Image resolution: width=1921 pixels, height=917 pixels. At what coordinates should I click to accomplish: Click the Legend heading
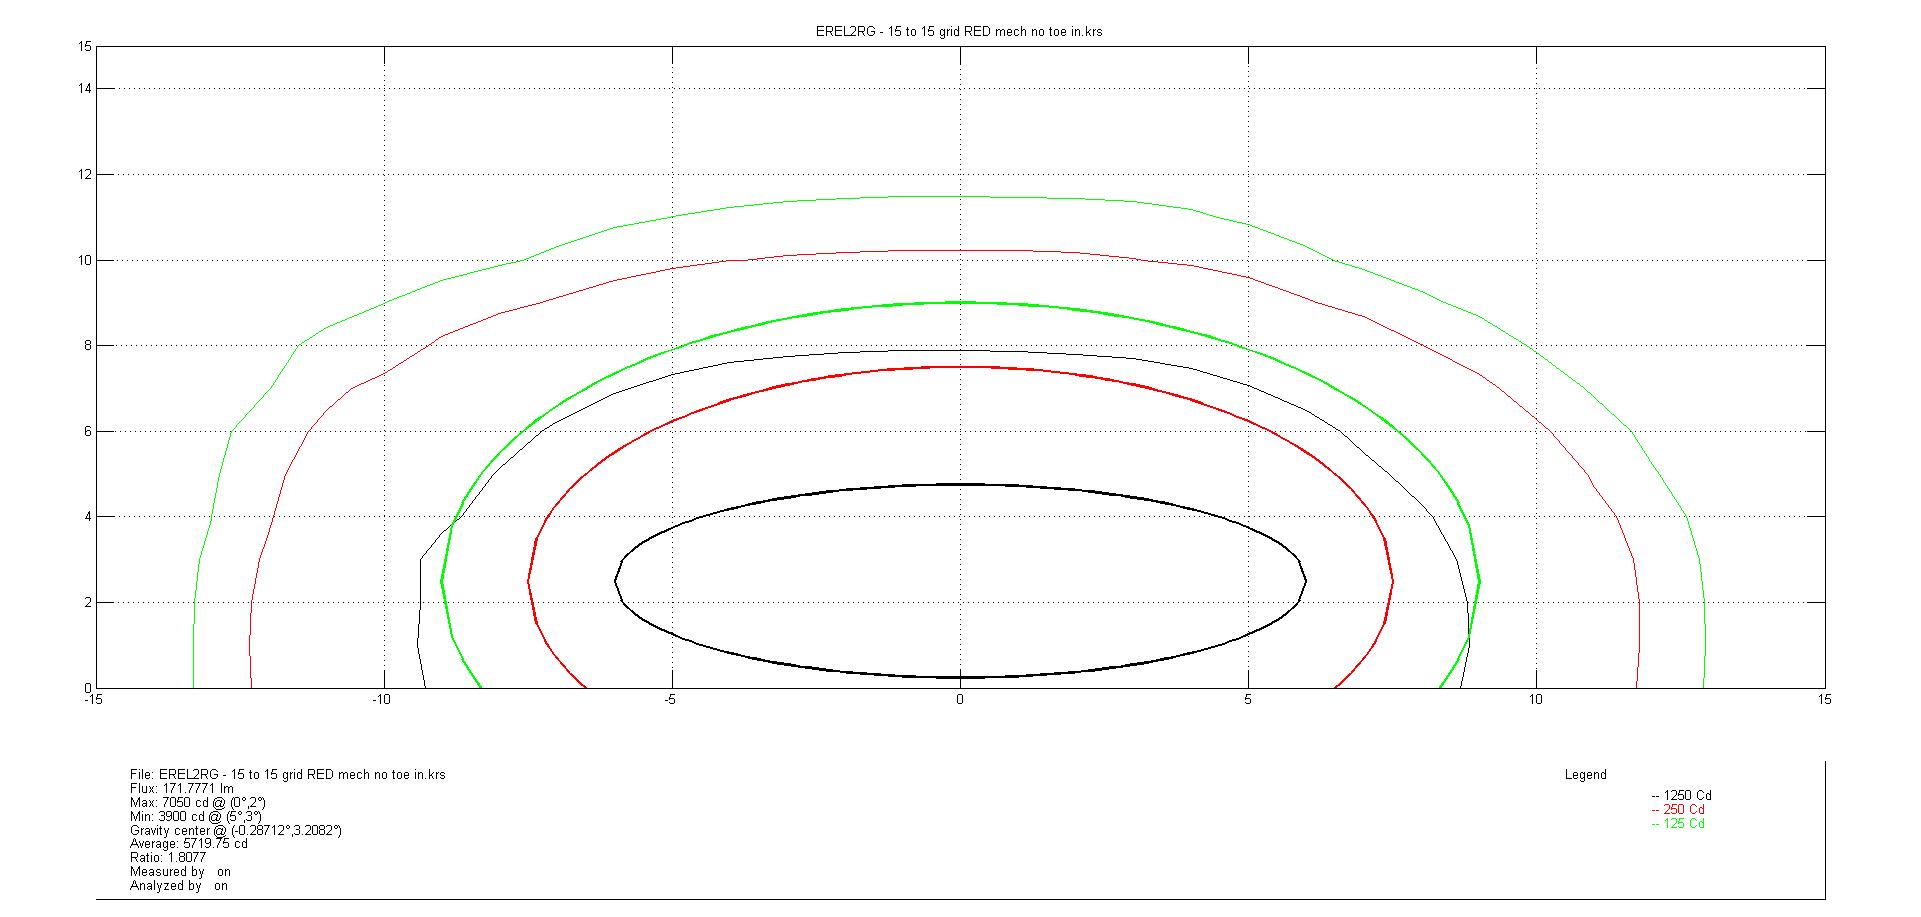pyautogui.click(x=1585, y=775)
